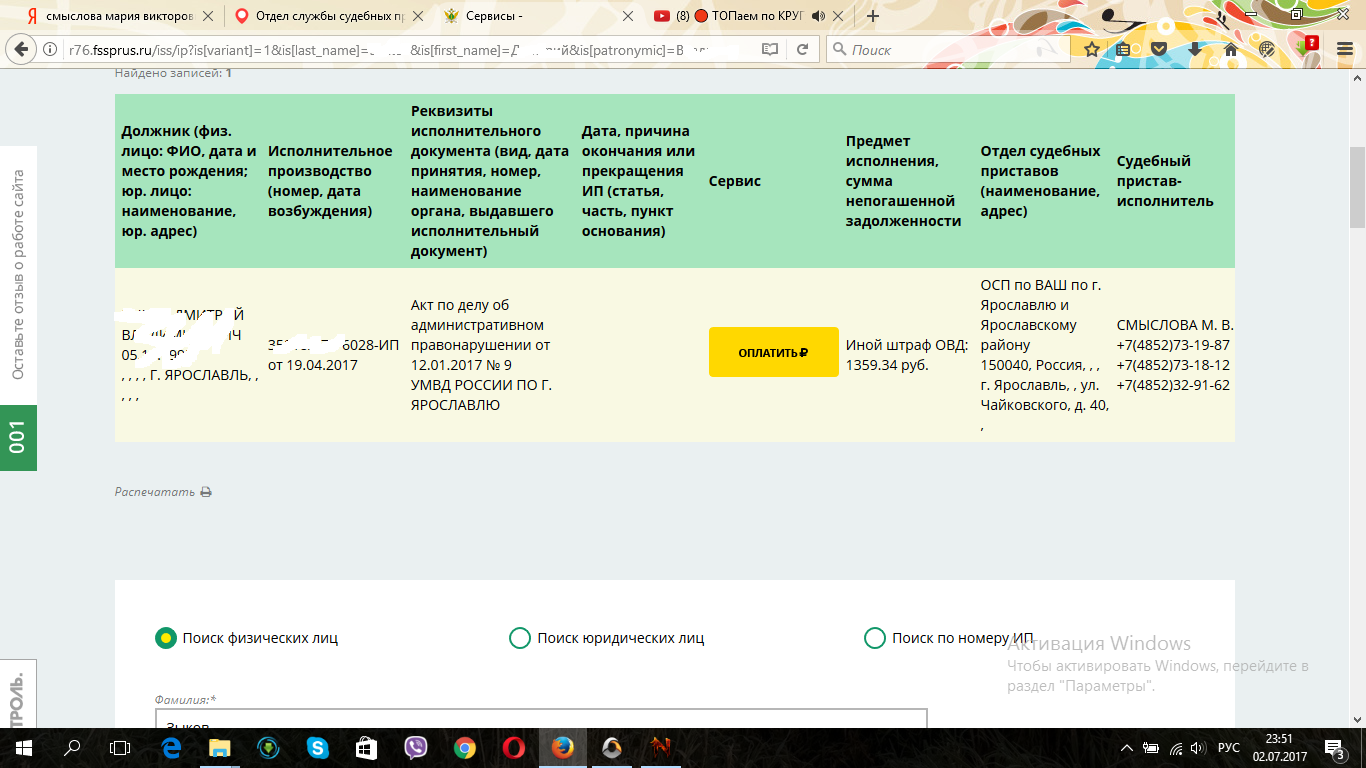Open a new browser tab
1366x768 pixels.
[x=873, y=16]
